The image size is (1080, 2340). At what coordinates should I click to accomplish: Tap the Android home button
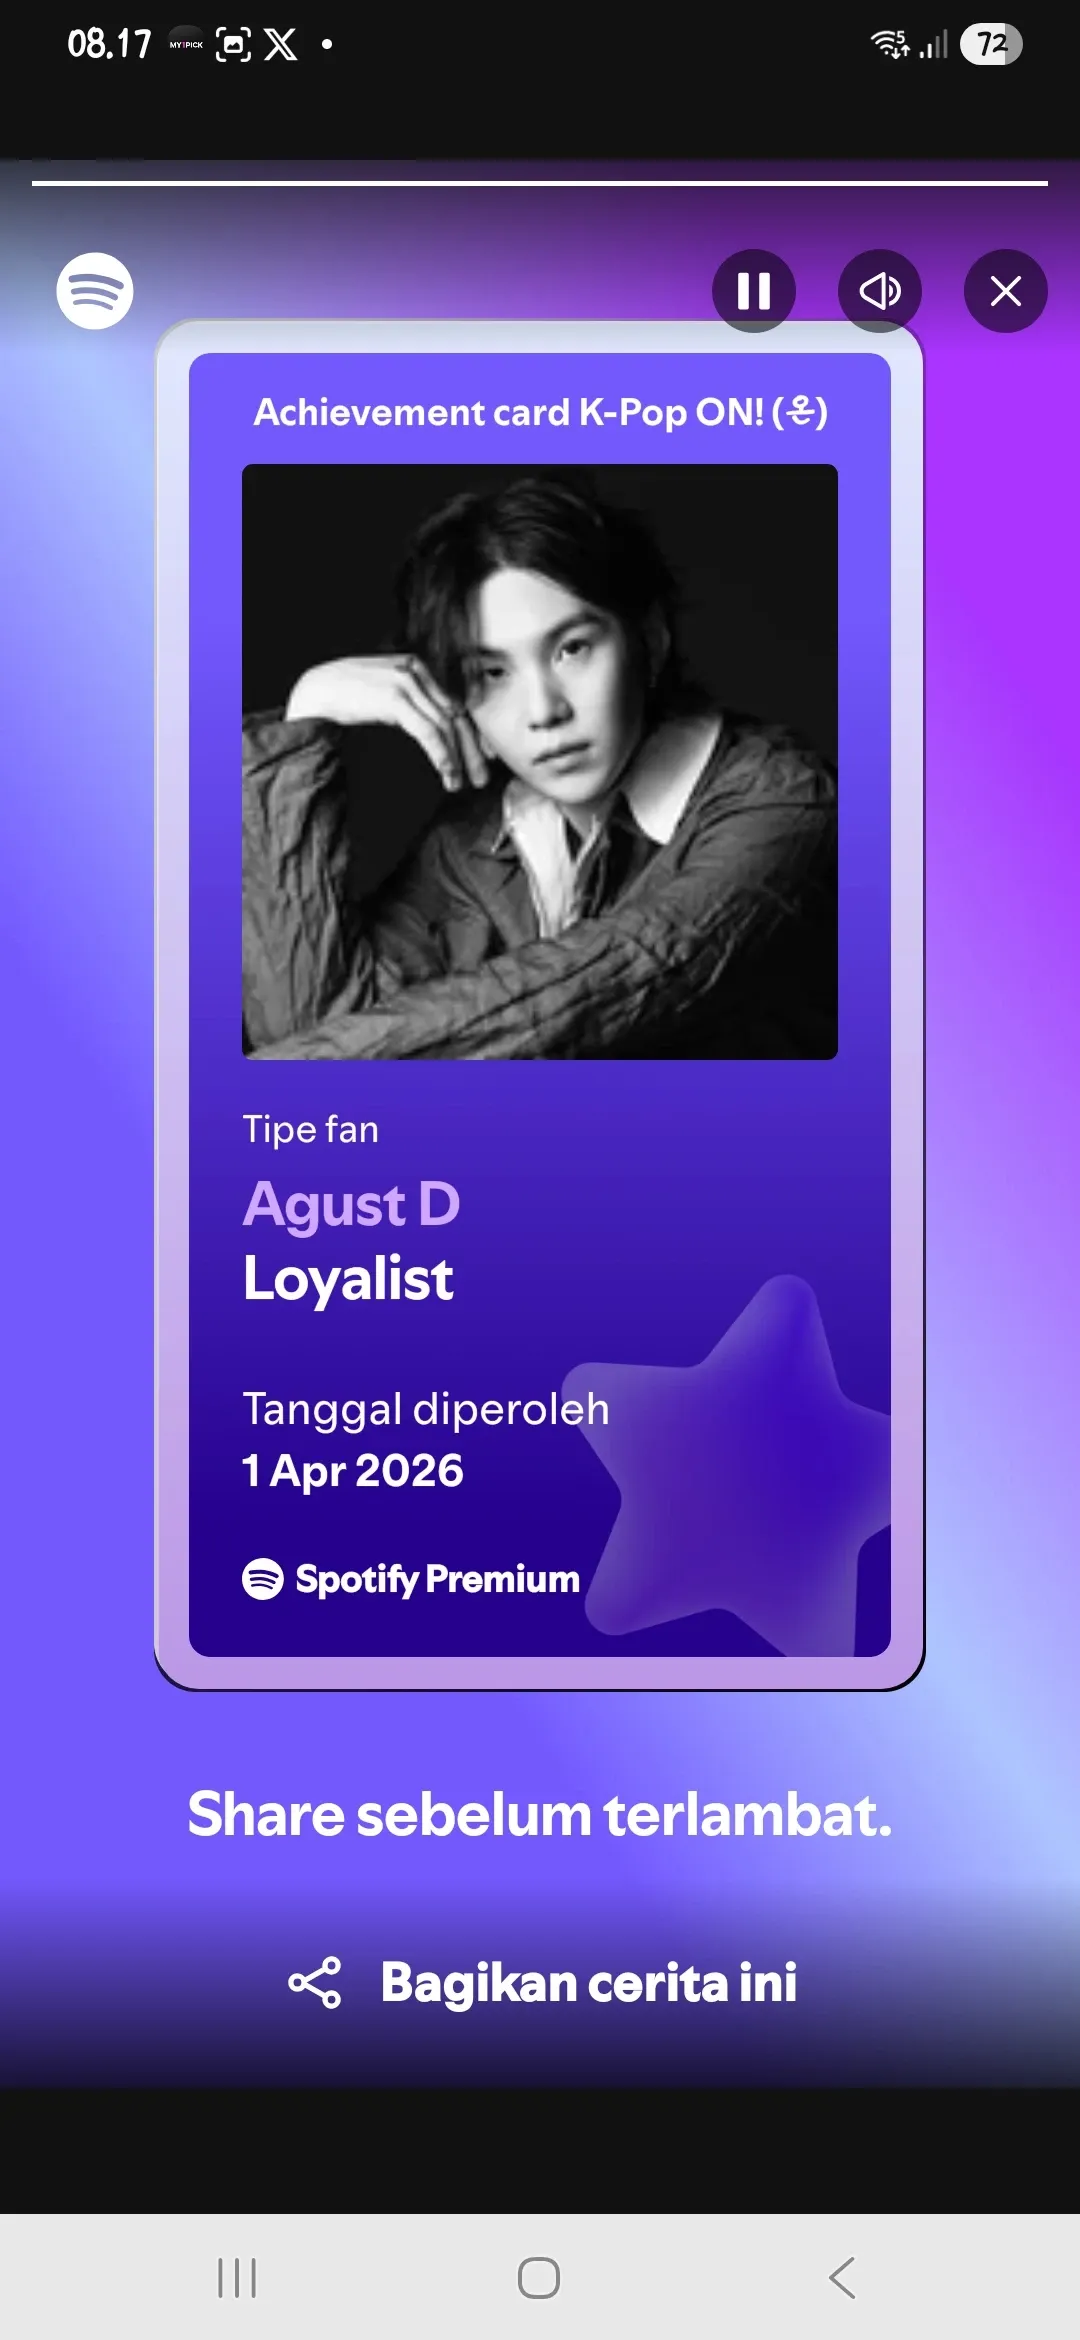pyautogui.click(x=539, y=2278)
